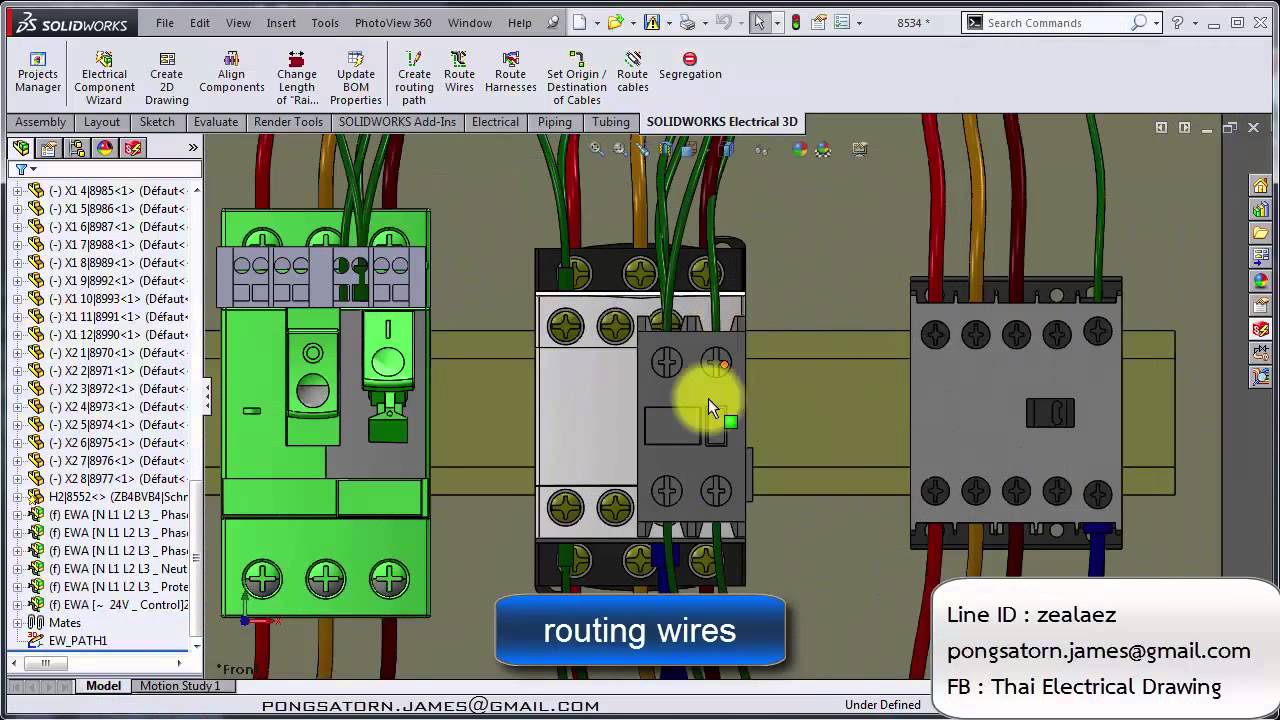This screenshot has height=720, width=1280.
Task: Switch to the Piping tab
Action: click(x=555, y=122)
